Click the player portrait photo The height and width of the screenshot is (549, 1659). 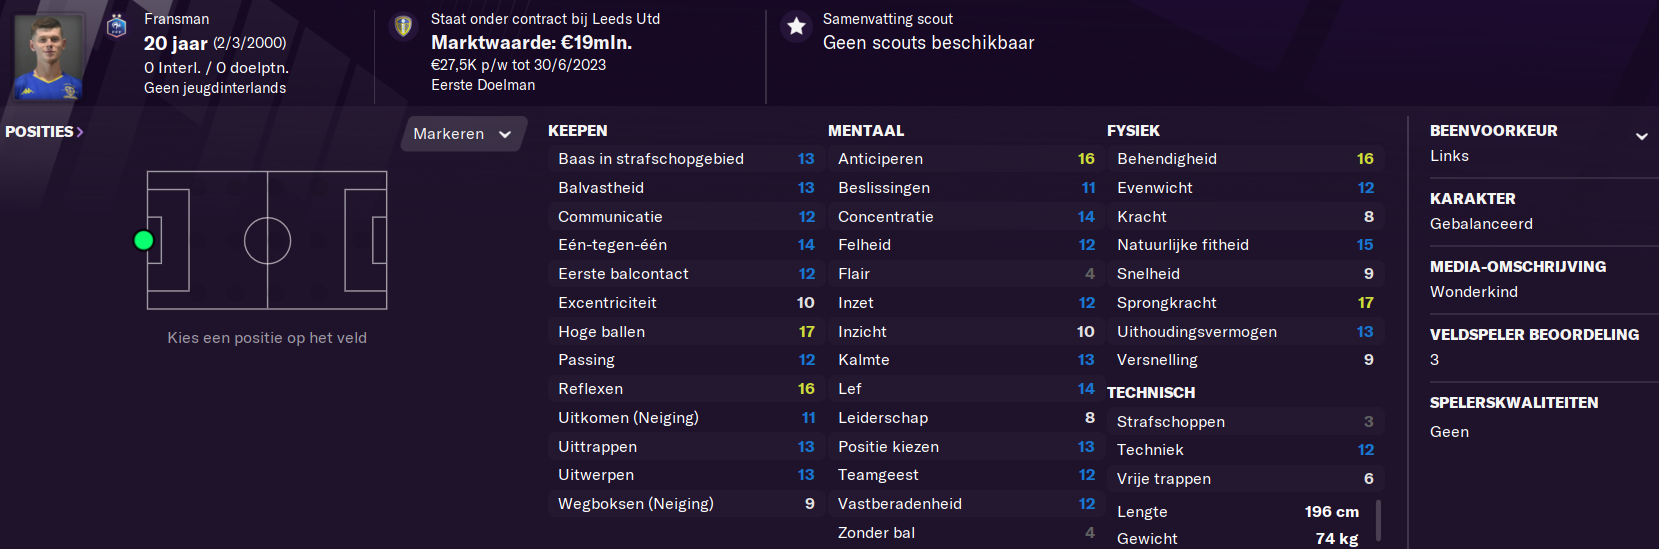pyautogui.click(x=49, y=56)
